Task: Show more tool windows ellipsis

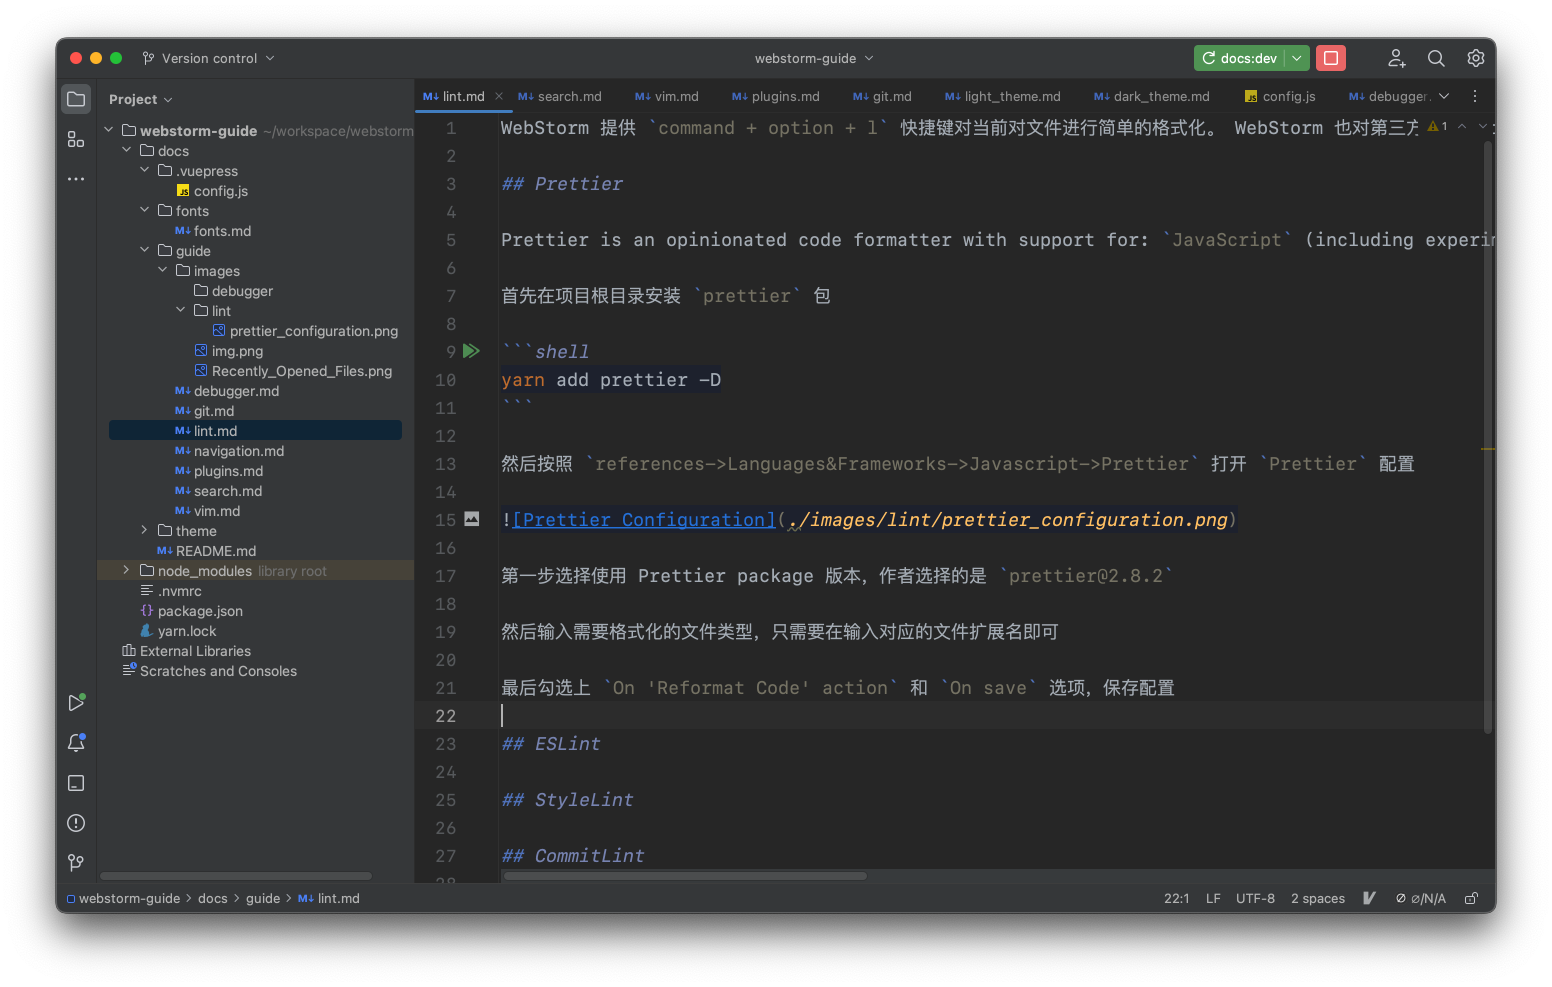Action: coord(76,179)
